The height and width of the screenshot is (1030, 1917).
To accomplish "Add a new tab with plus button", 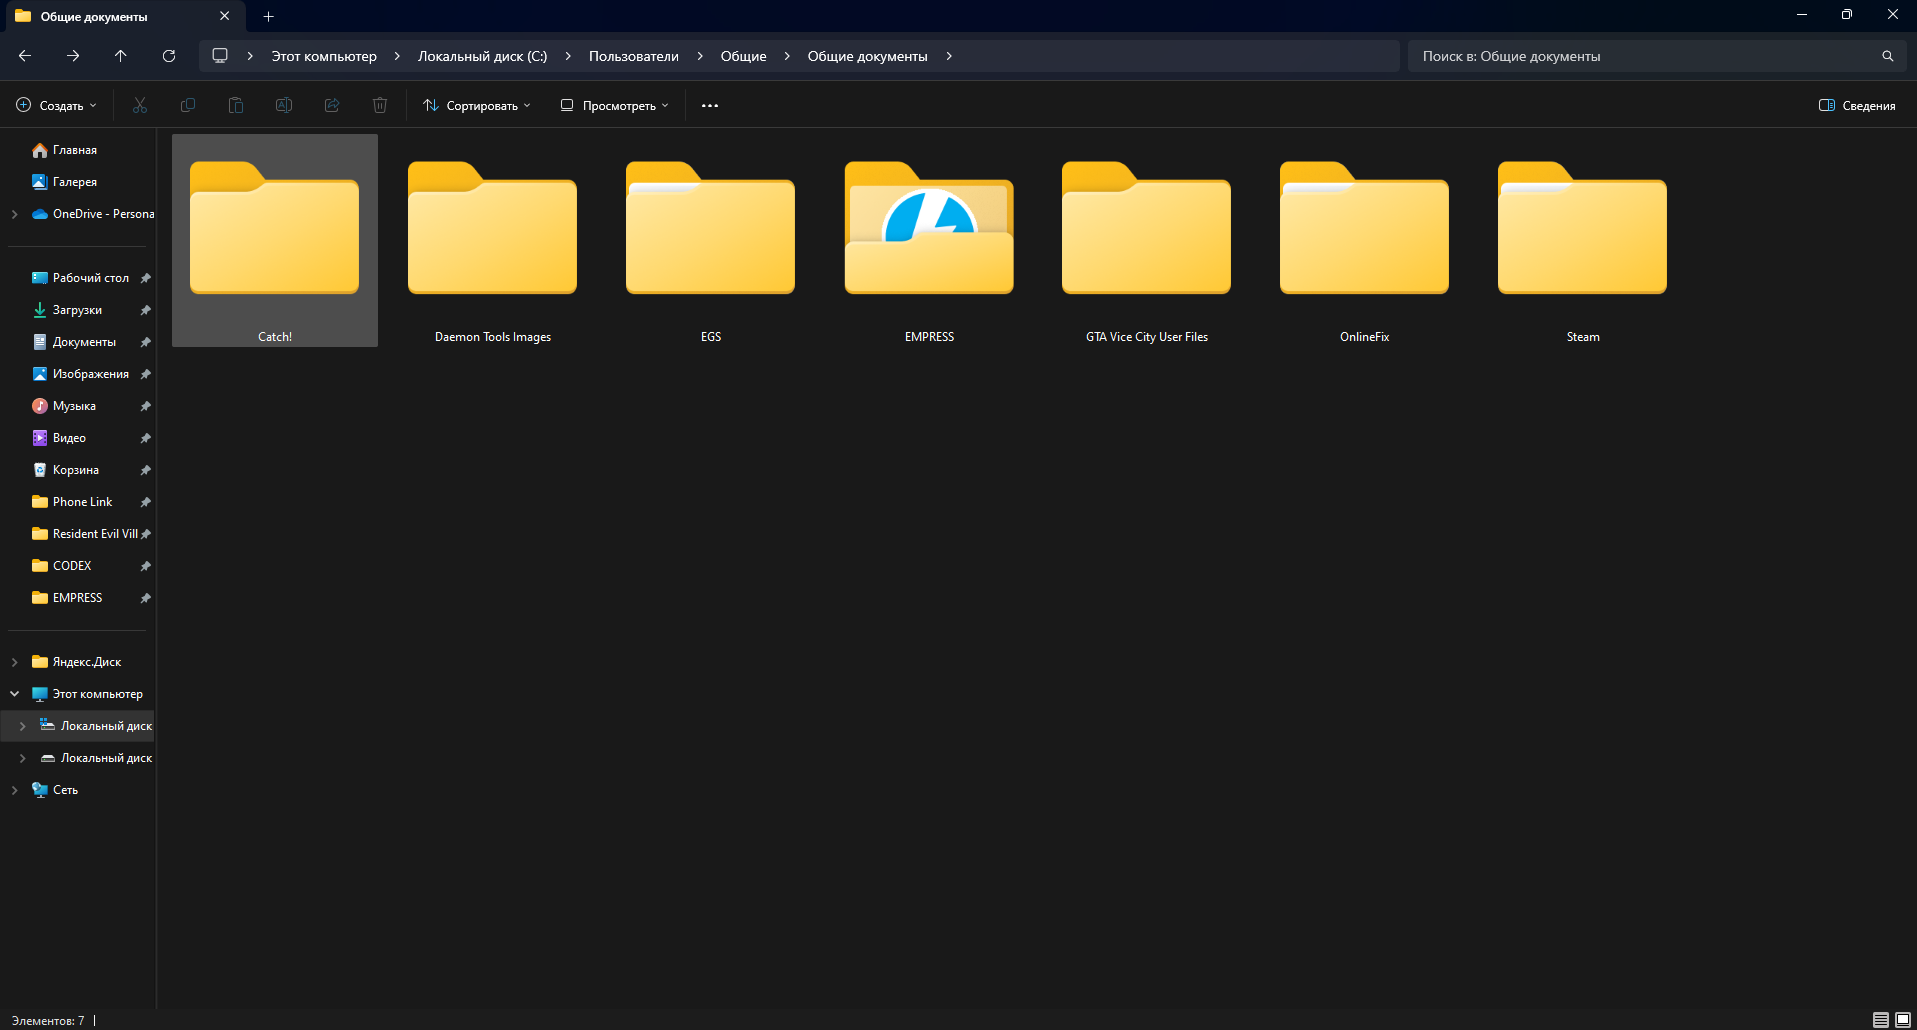I will coord(268,16).
